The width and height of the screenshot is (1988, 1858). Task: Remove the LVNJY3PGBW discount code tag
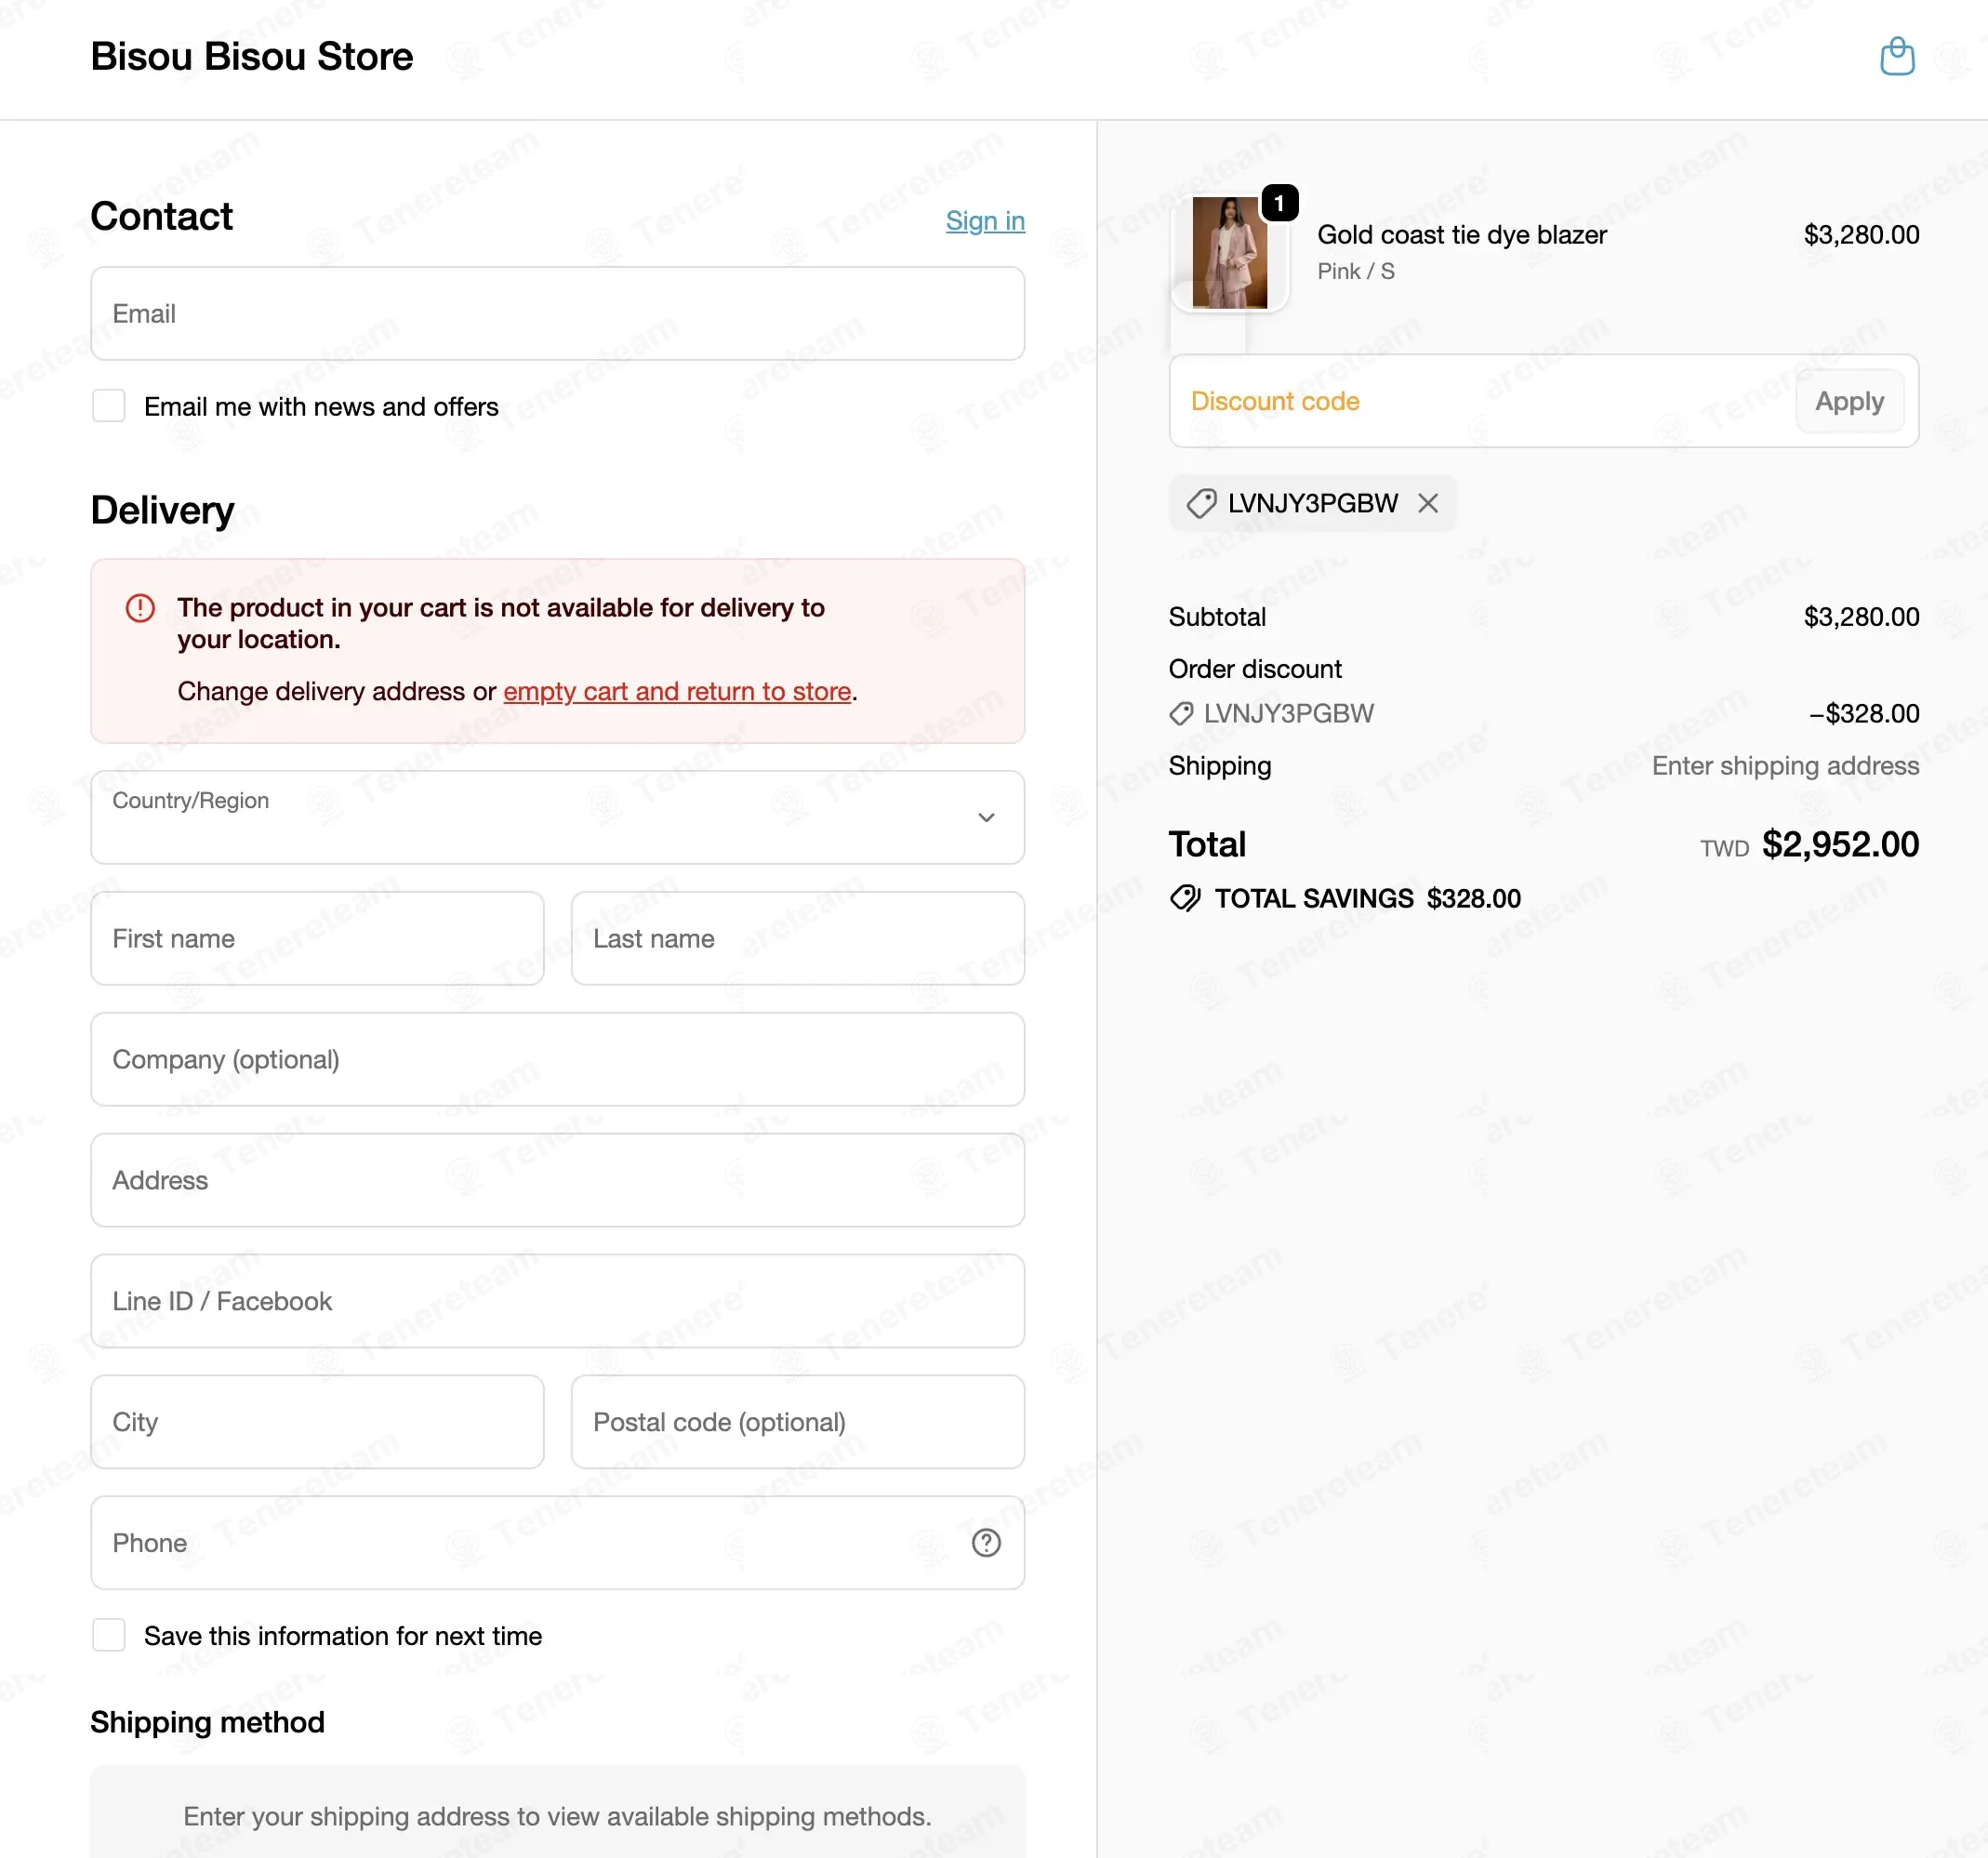pyautogui.click(x=1428, y=503)
